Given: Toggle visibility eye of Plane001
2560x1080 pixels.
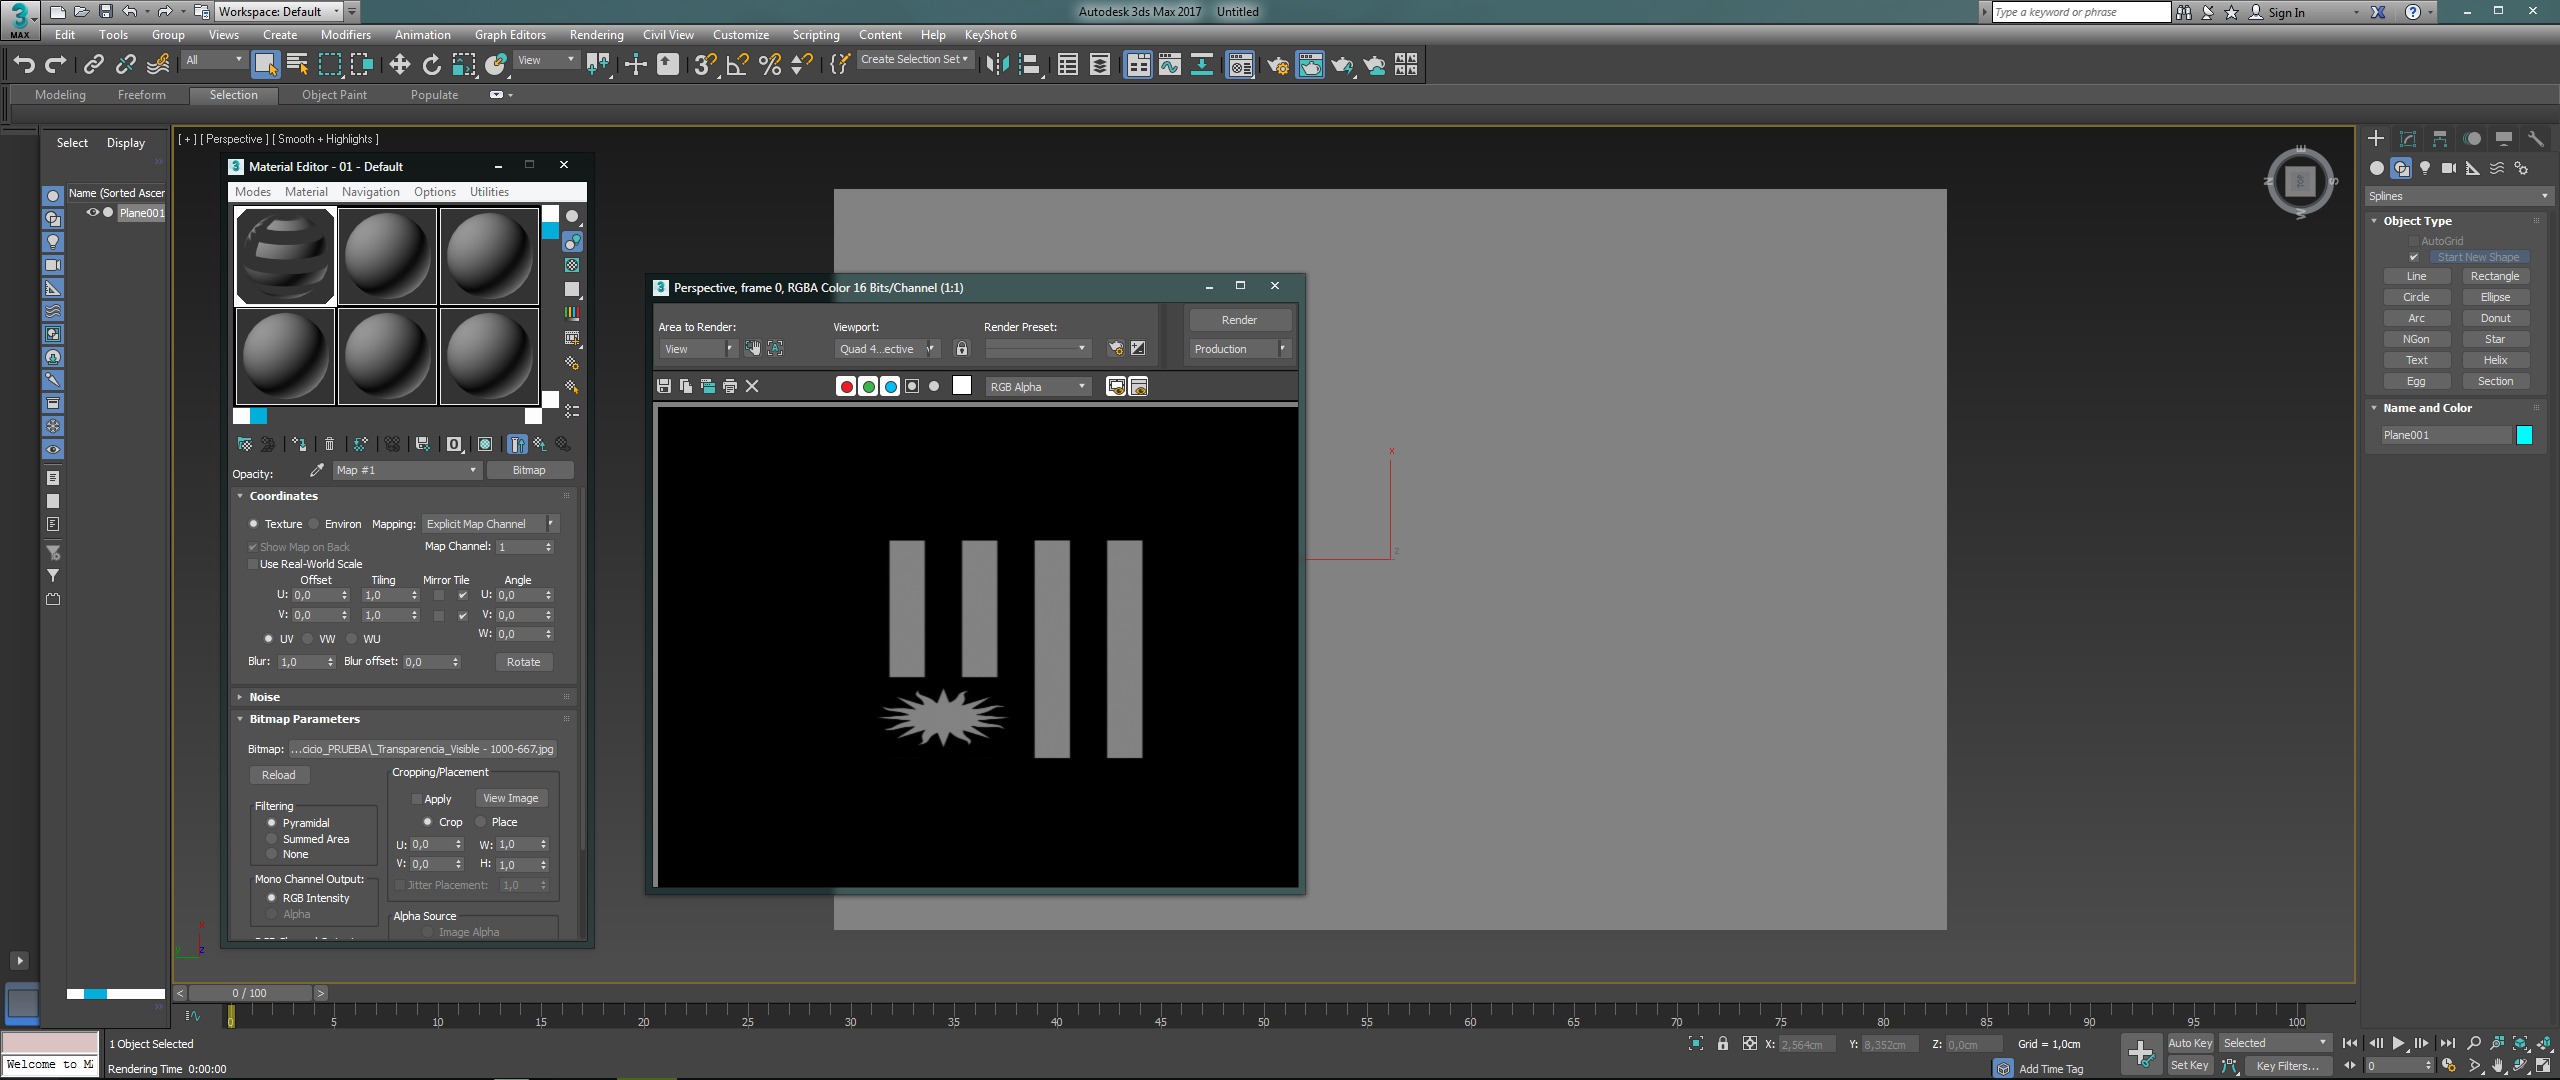Looking at the screenshot, I should point(92,212).
